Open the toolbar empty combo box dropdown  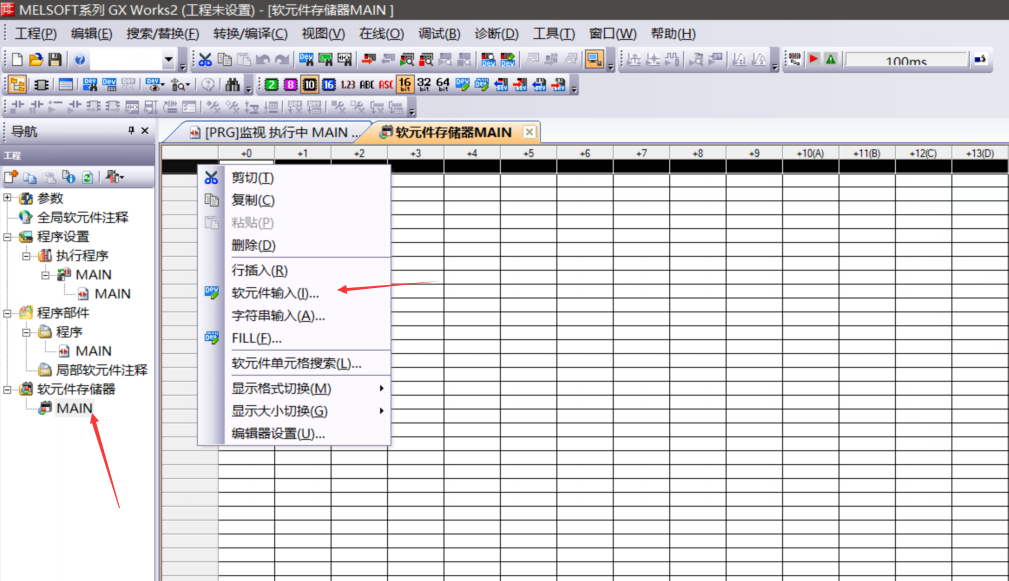[169, 60]
